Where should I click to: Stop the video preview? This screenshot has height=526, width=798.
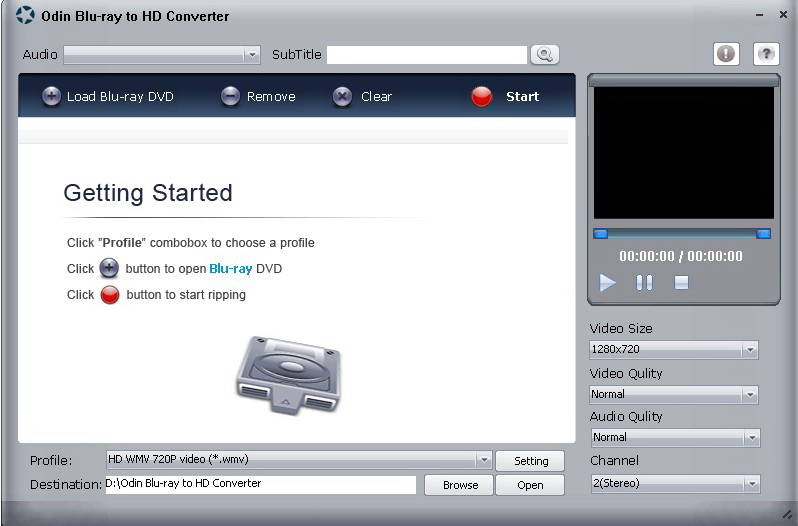click(x=681, y=282)
